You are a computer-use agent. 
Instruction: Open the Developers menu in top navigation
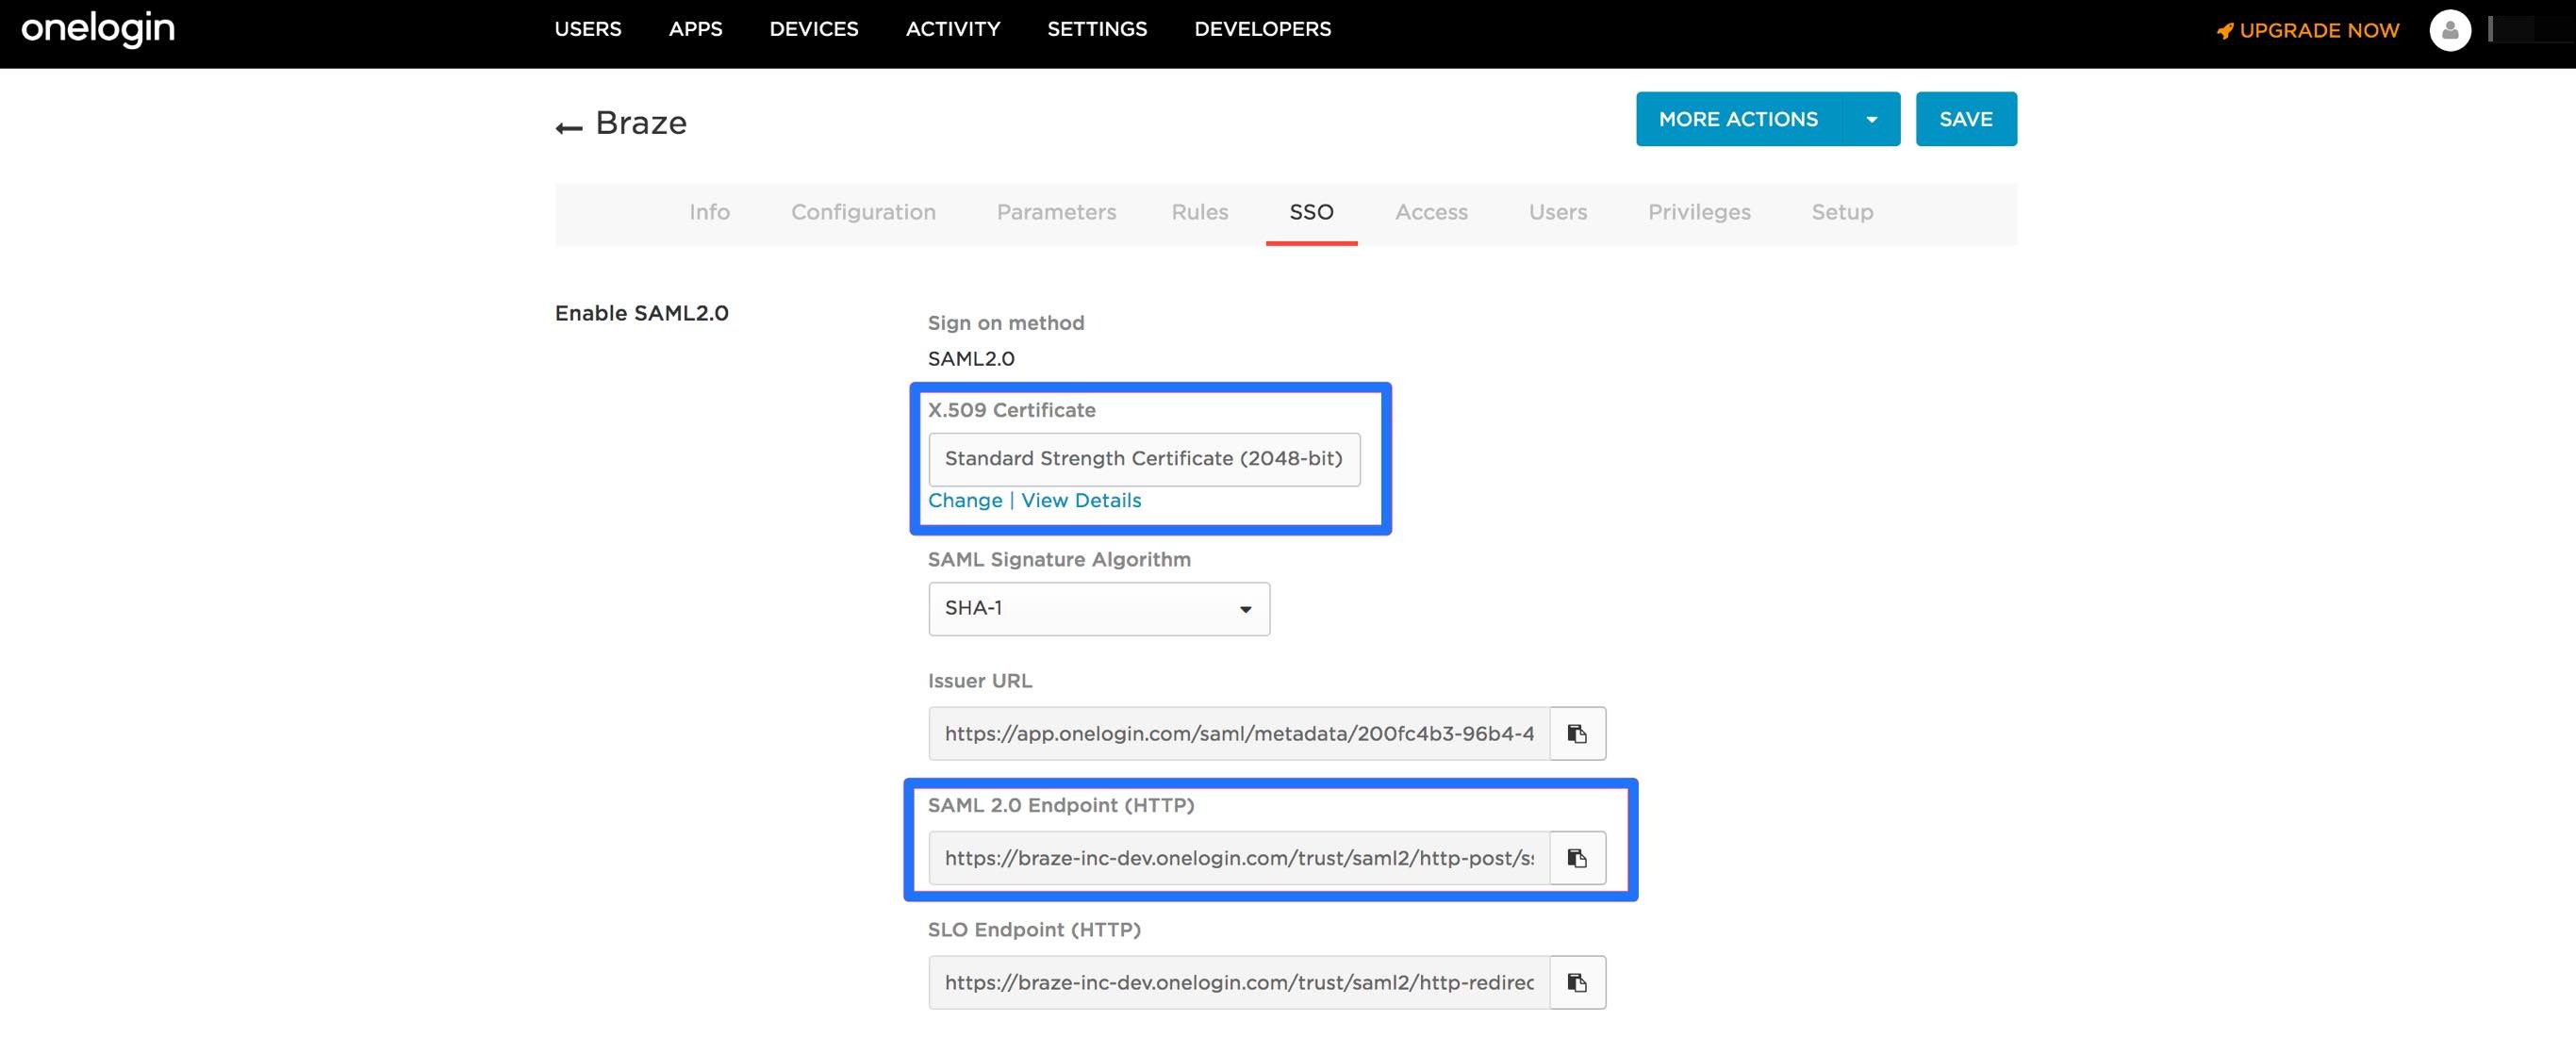pos(1262,29)
